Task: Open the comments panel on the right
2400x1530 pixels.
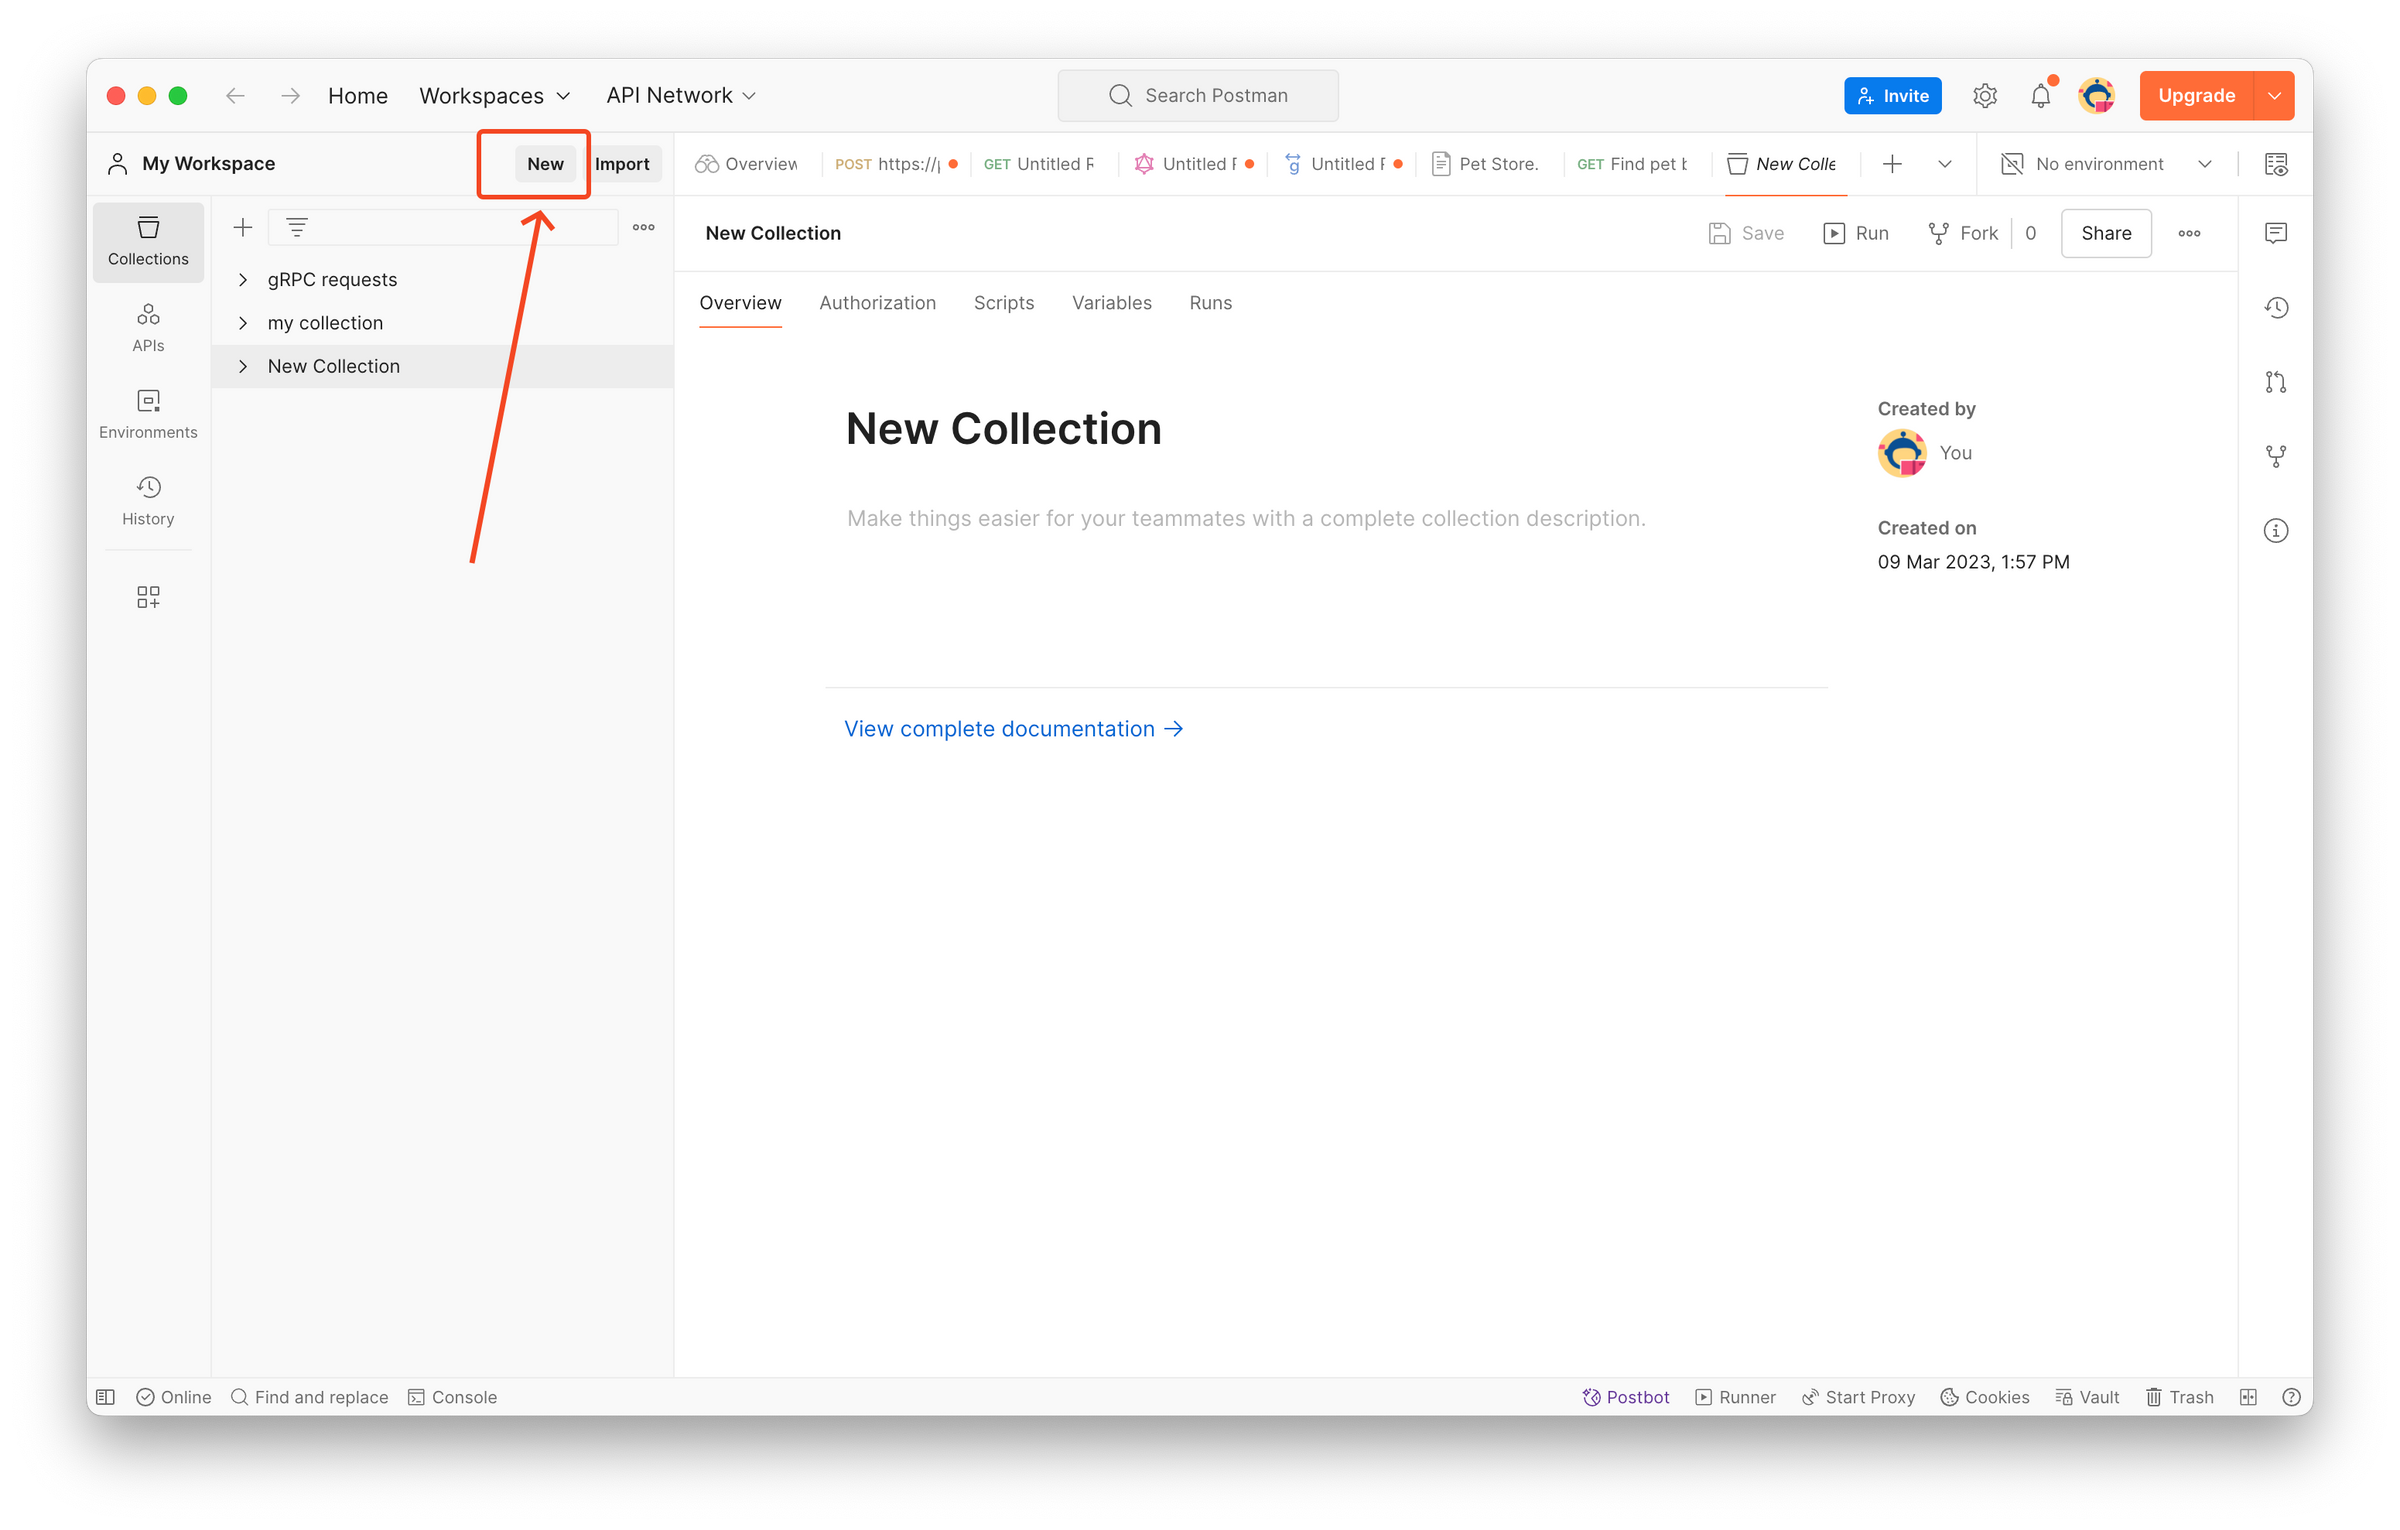Action: [x=2276, y=233]
